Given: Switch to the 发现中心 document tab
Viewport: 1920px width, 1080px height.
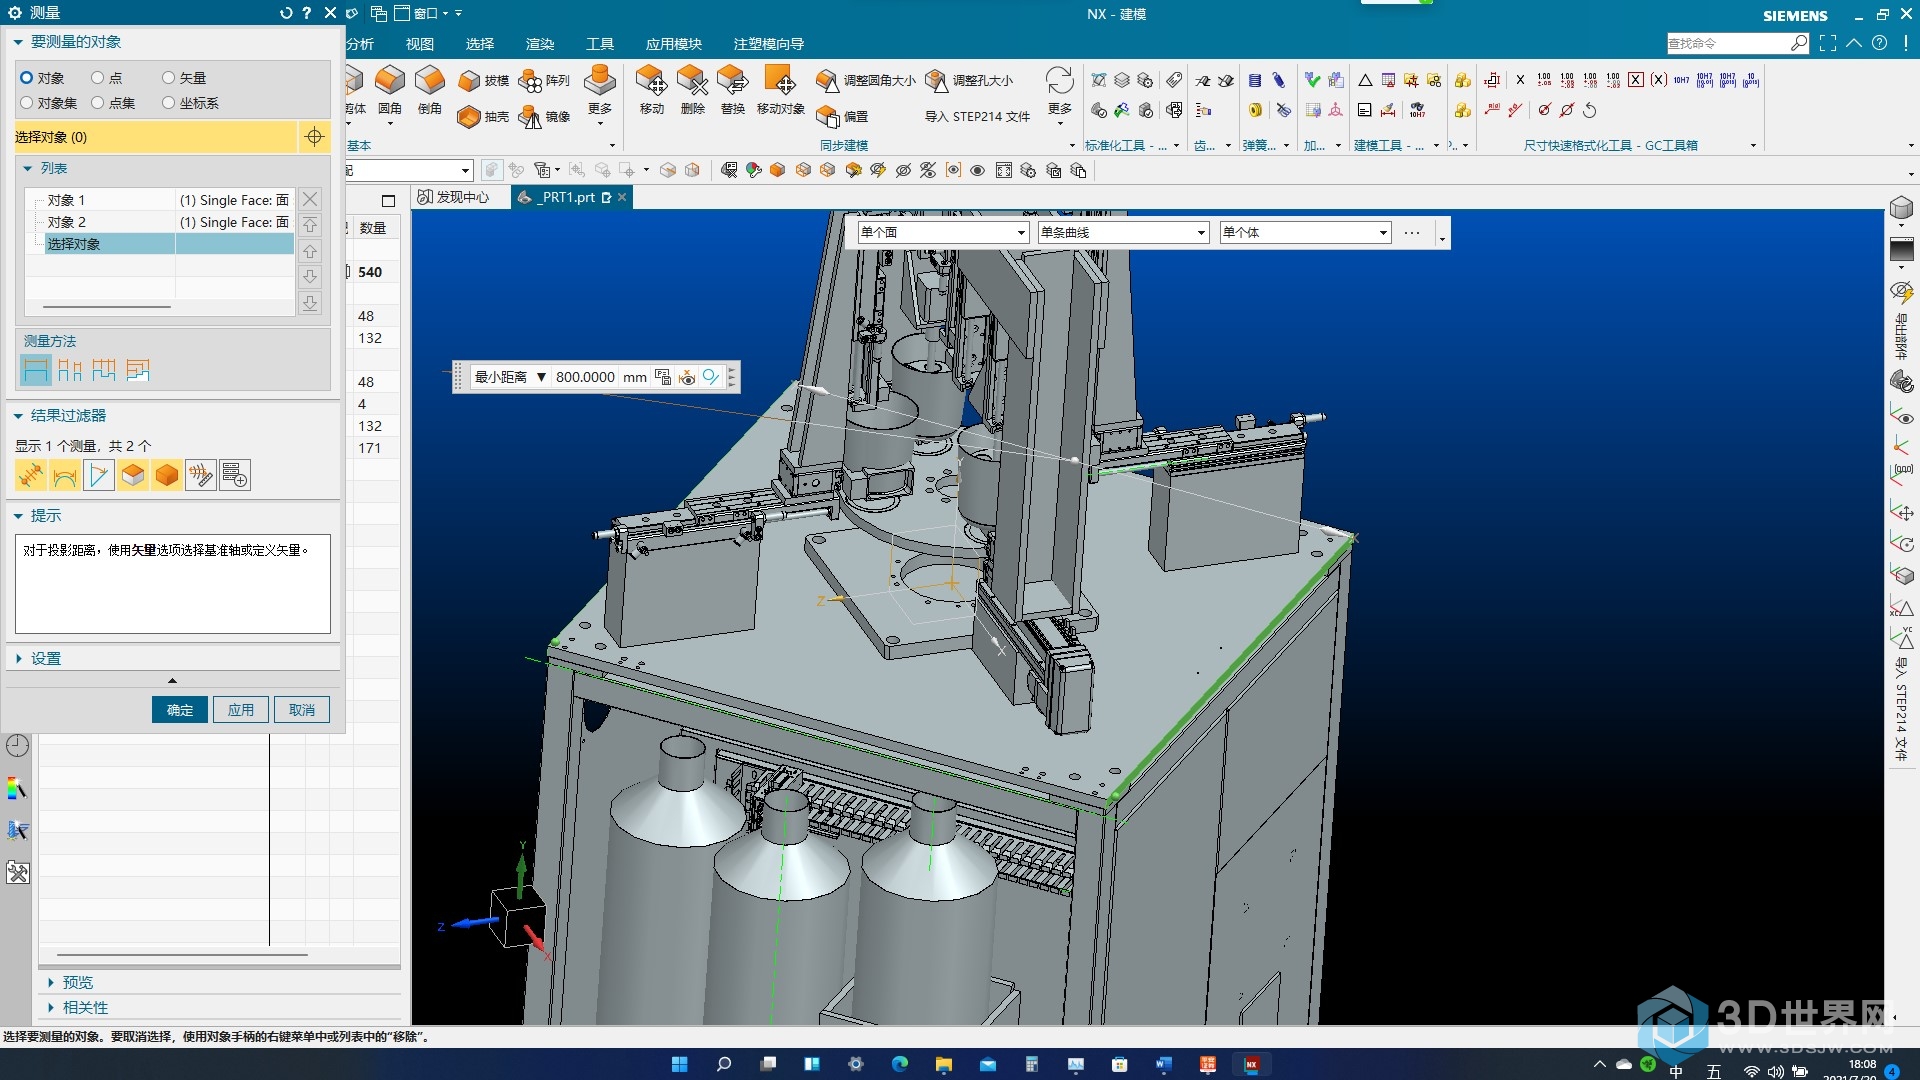Looking at the screenshot, I should point(454,197).
